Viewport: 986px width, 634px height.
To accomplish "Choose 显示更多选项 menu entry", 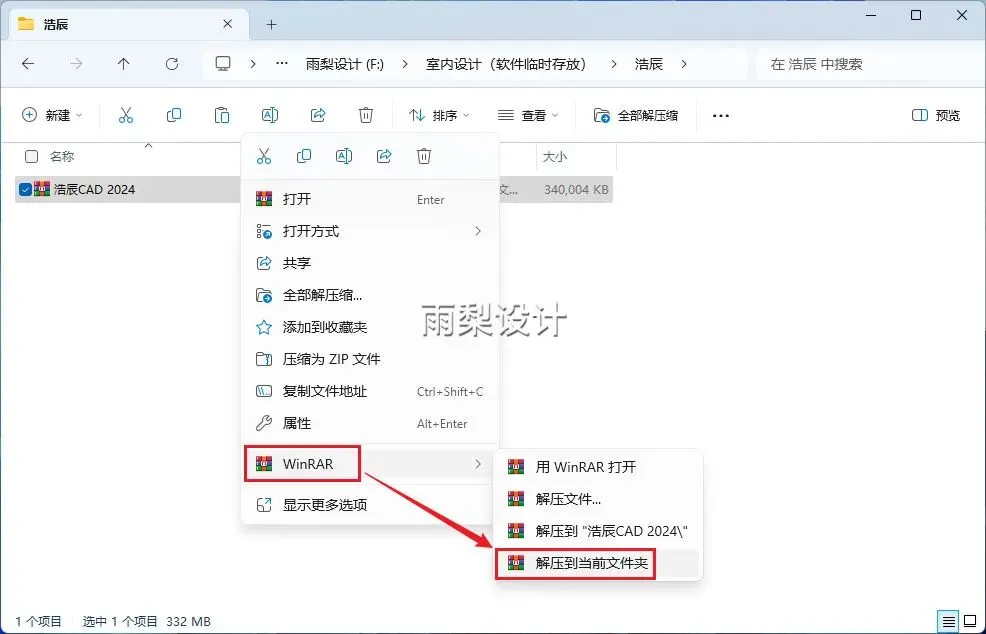I will coord(370,504).
